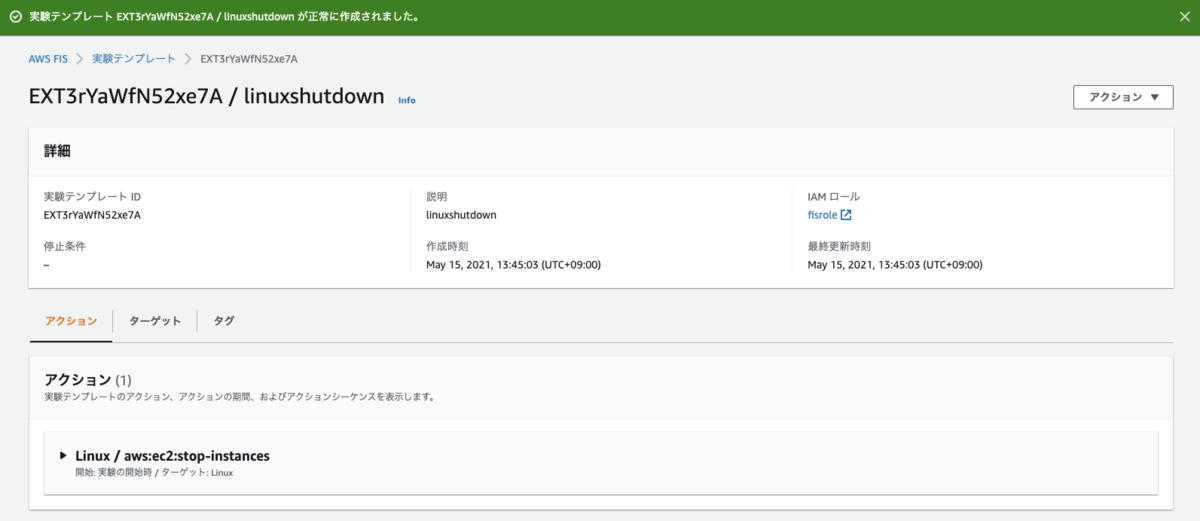Click the 停止条件 label

[x=65, y=246]
